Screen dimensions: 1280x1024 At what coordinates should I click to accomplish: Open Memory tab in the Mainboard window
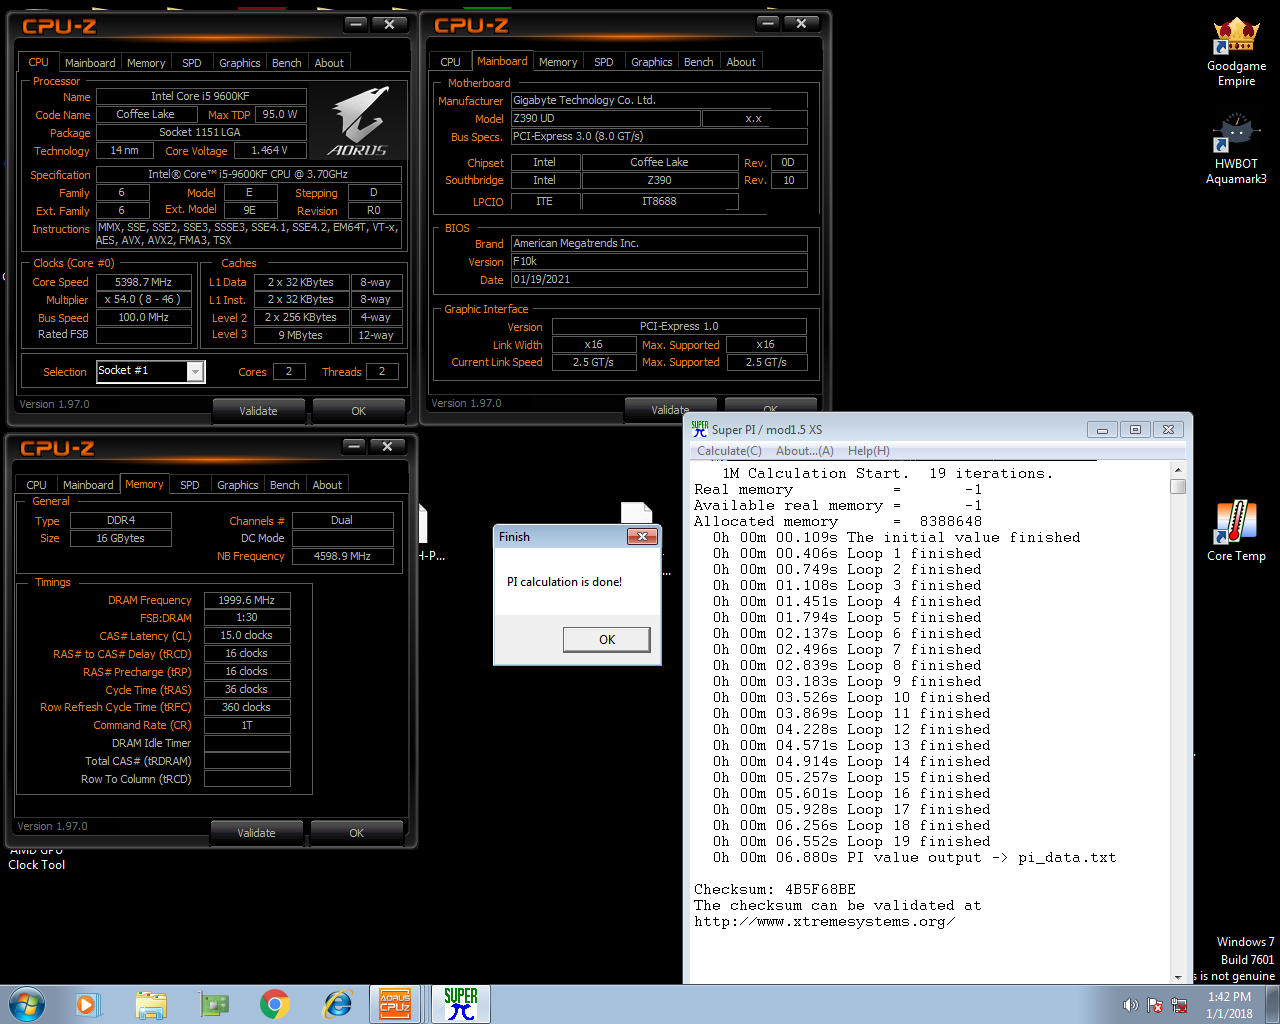click(558, 62)
